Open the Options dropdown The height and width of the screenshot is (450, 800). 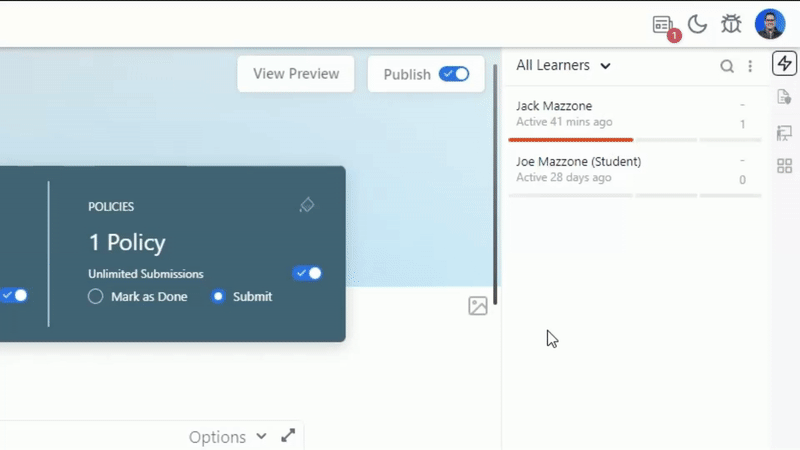(227, 437)
